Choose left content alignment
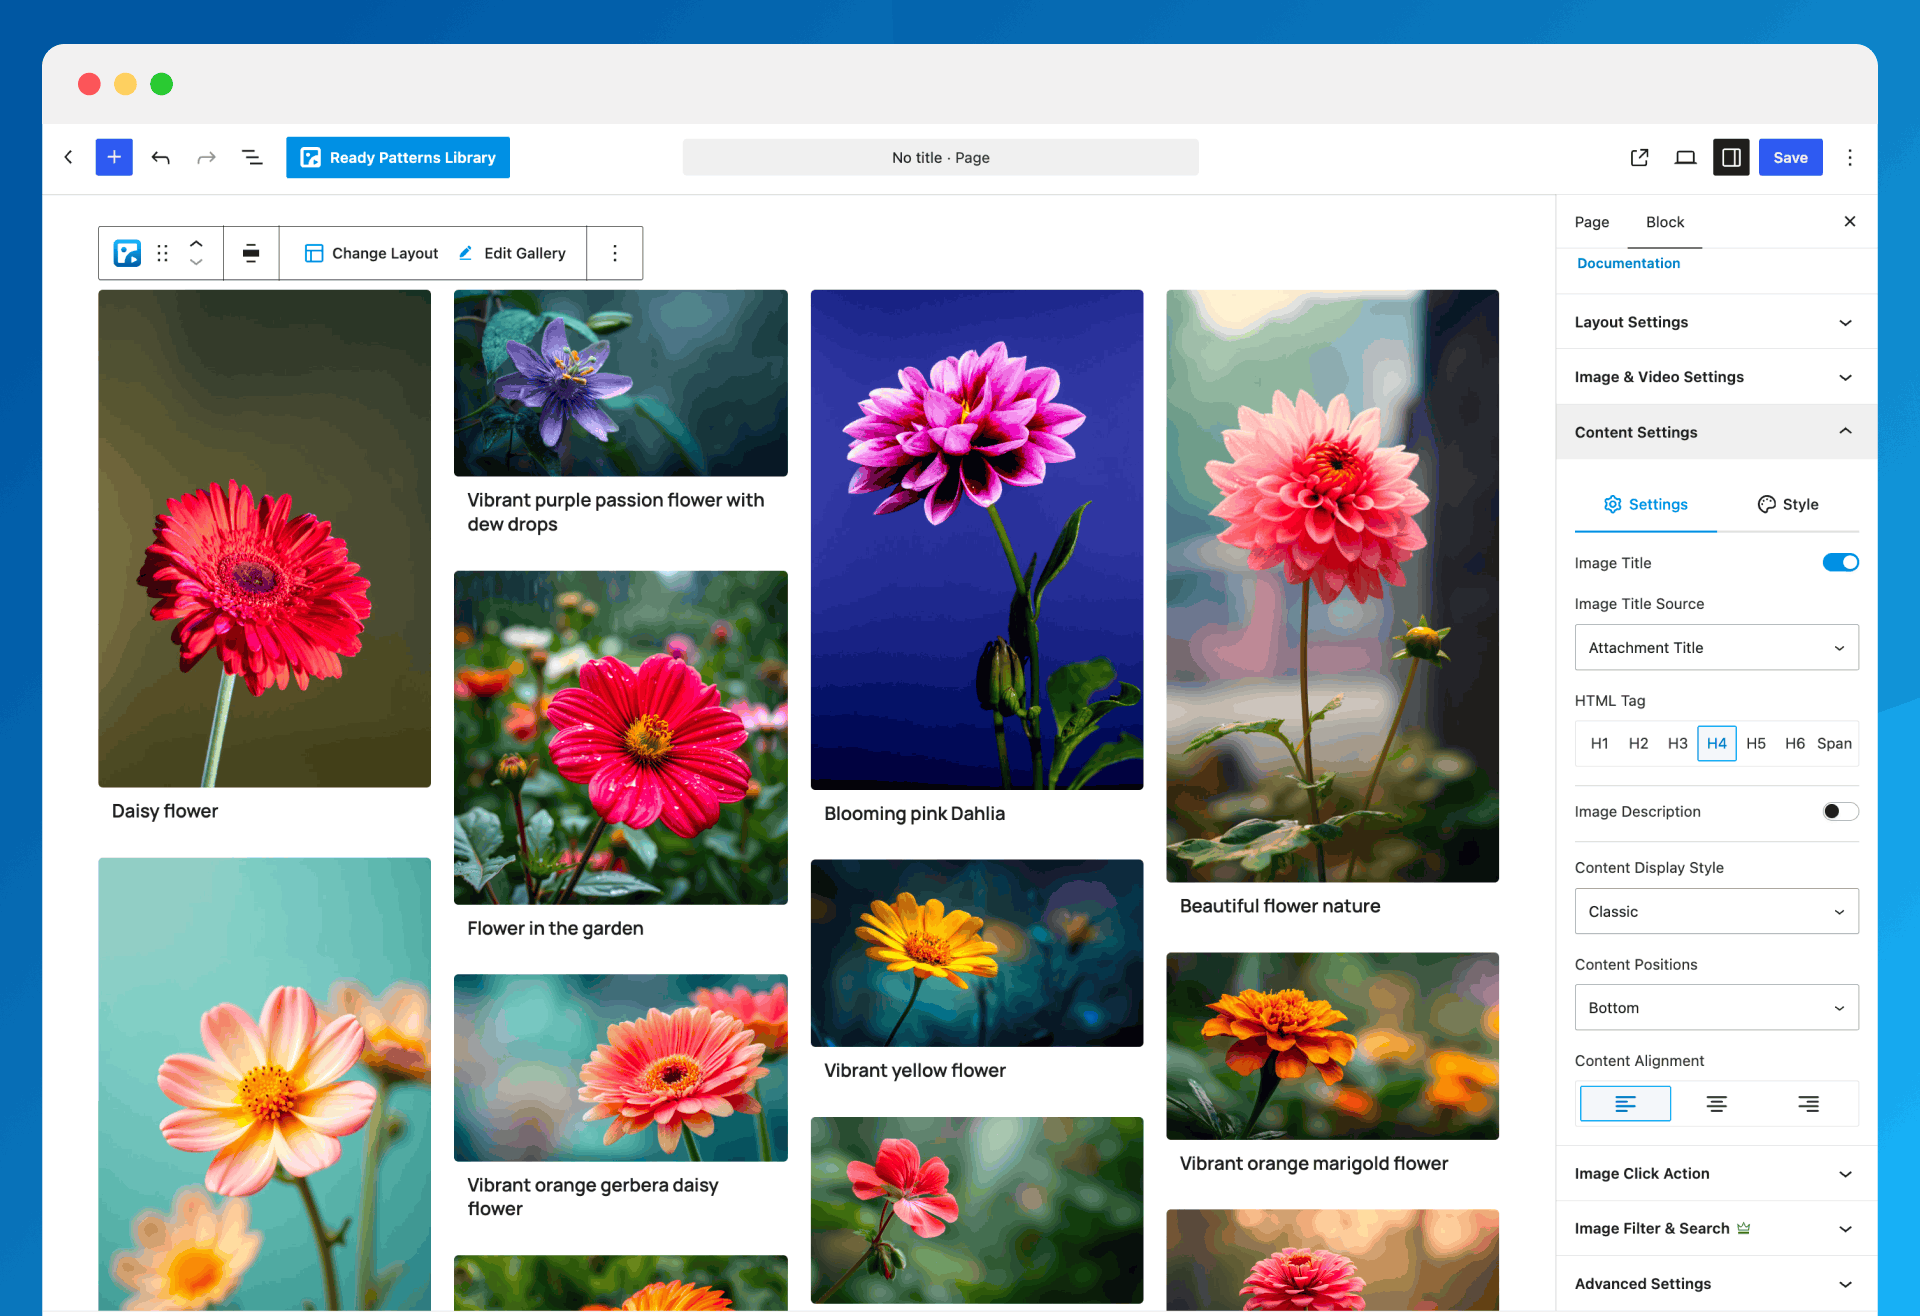1920x1316 pixels. click(x=1625, y=1103)
